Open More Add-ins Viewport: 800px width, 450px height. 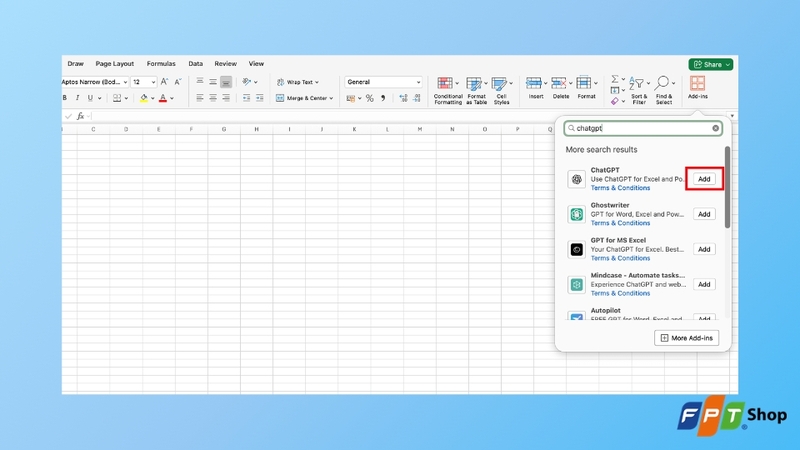687,338
